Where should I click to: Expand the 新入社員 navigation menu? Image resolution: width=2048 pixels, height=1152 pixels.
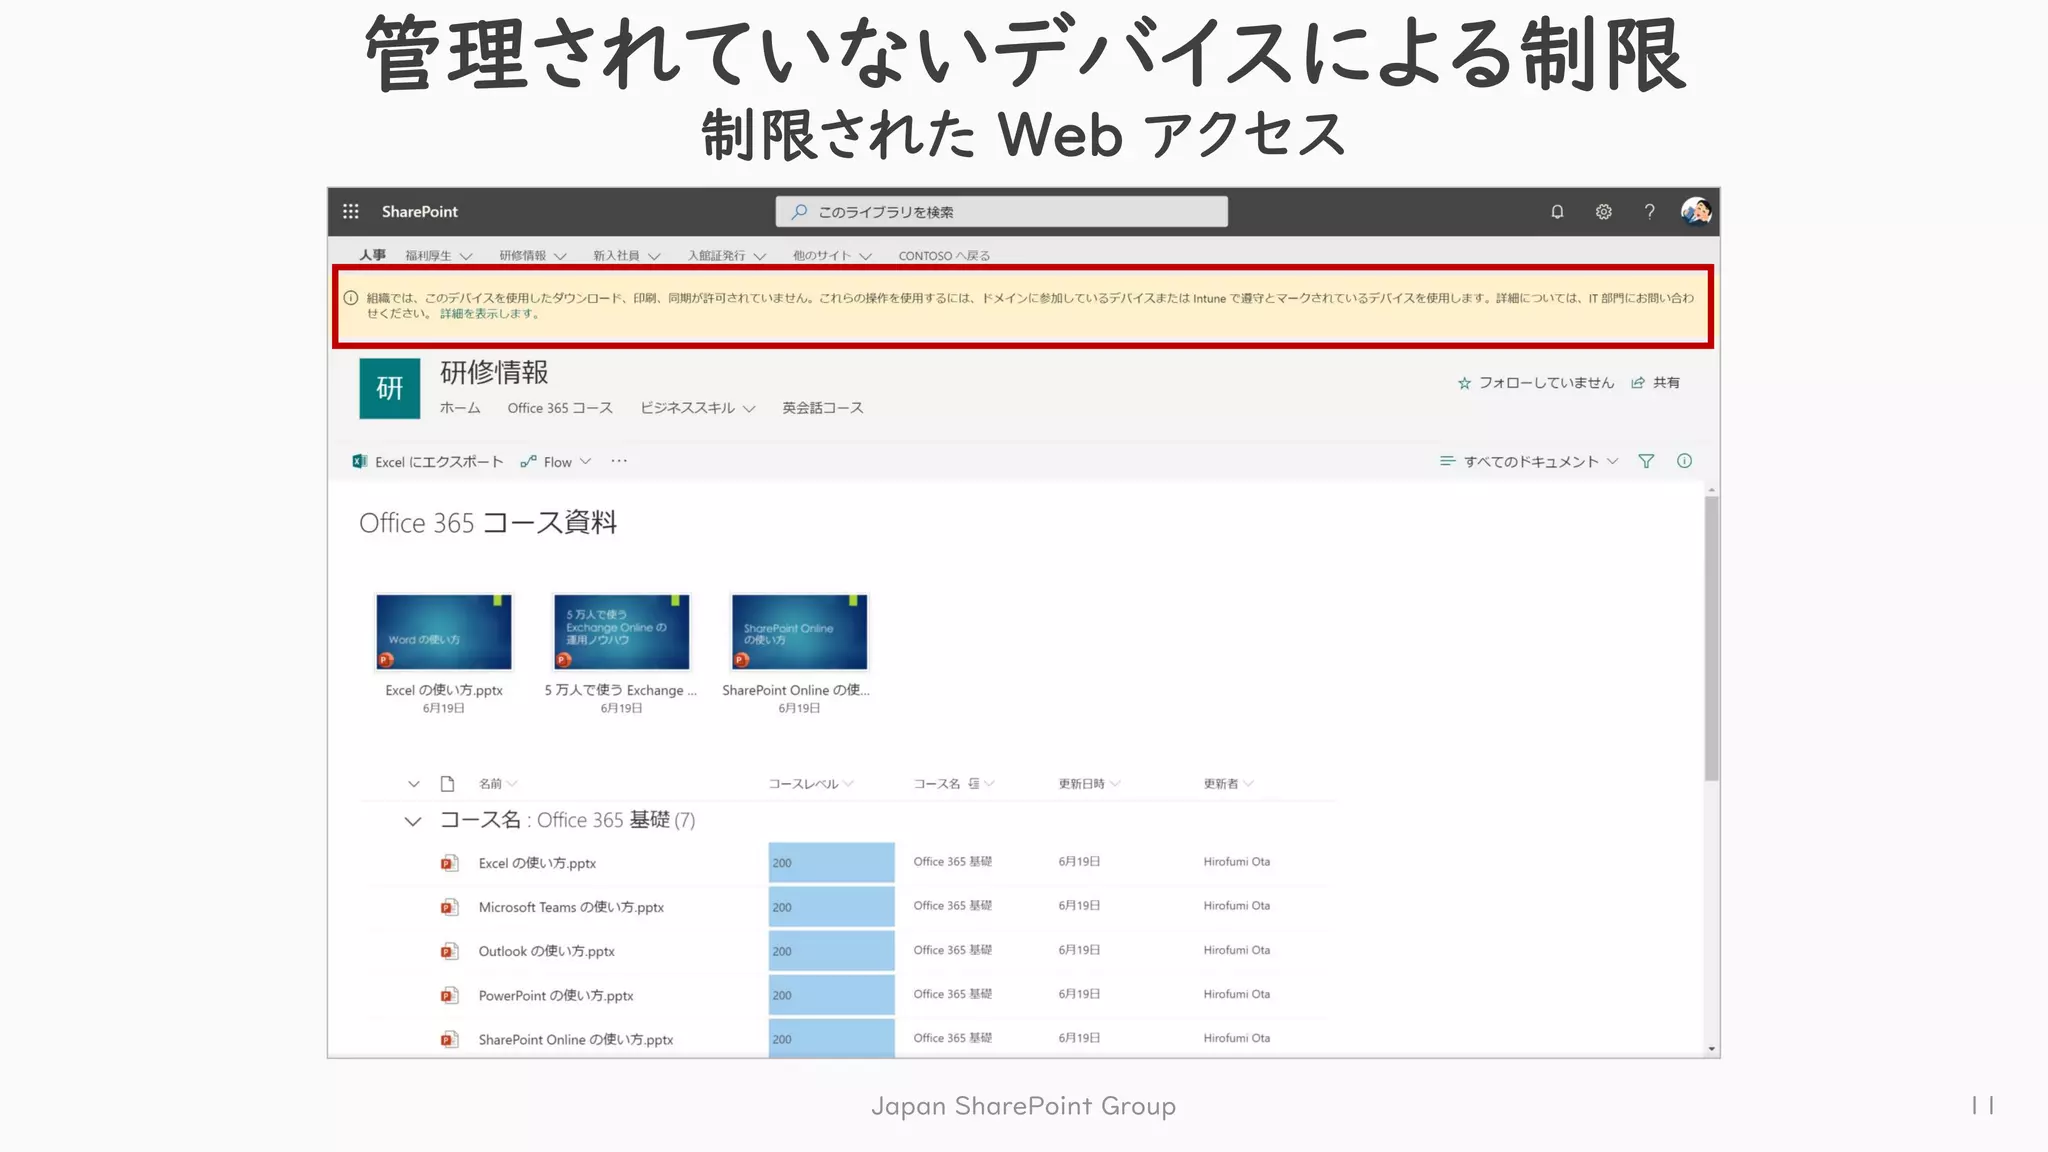654,256
